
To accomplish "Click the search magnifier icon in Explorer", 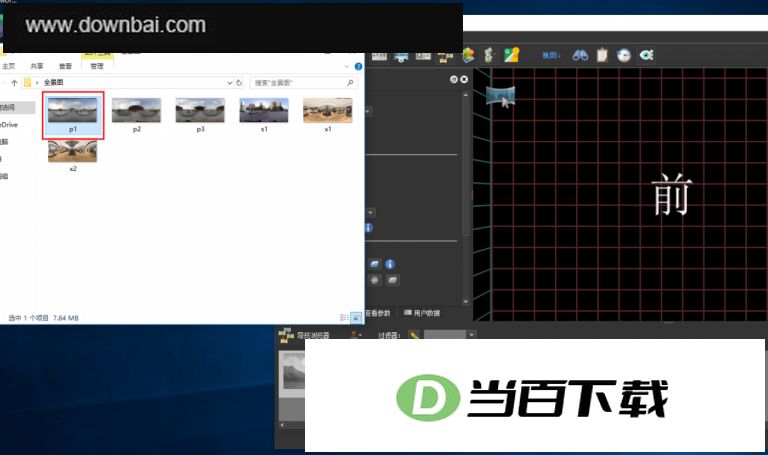I will [x=350, y=83].
